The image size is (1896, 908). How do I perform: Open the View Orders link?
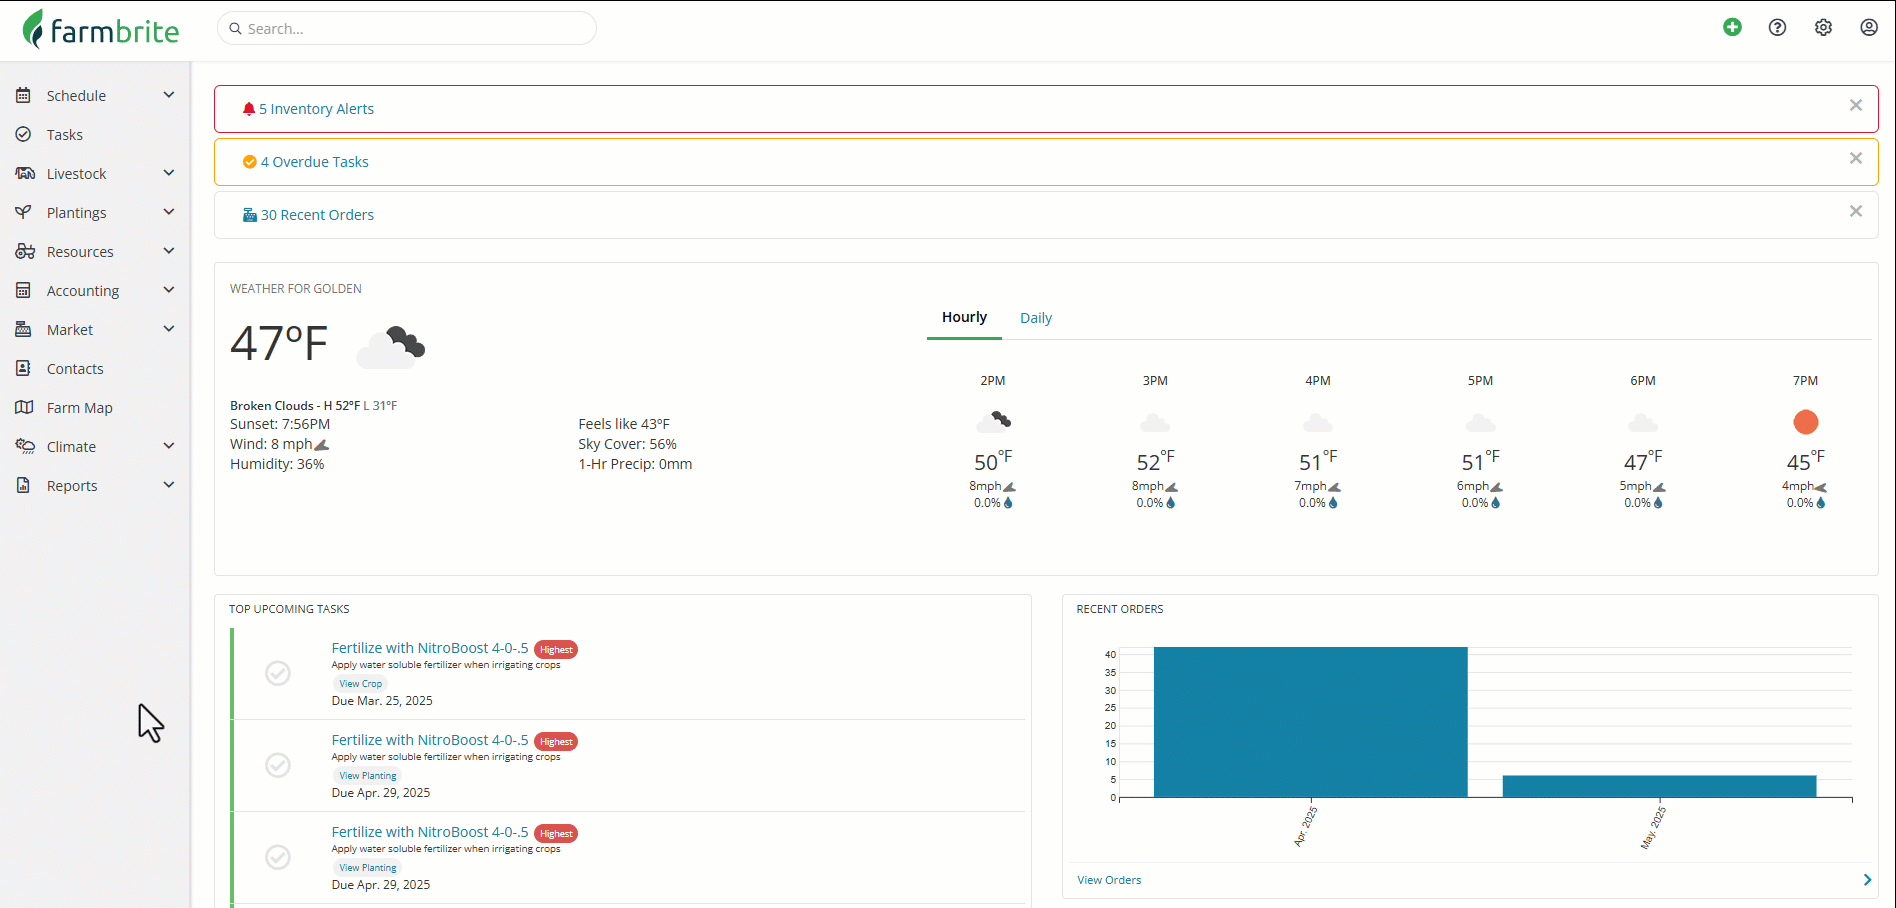[1109, 880]
